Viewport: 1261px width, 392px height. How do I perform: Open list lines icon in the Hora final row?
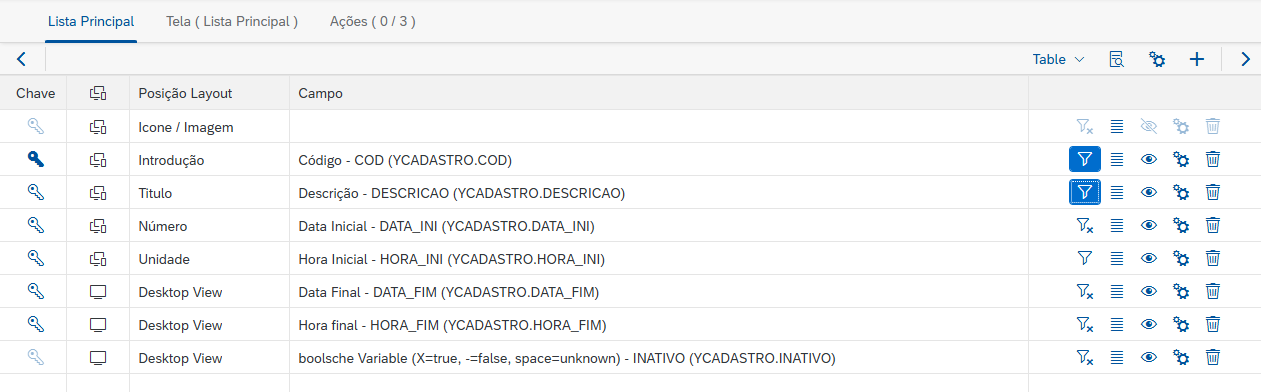pos(1117,324)
